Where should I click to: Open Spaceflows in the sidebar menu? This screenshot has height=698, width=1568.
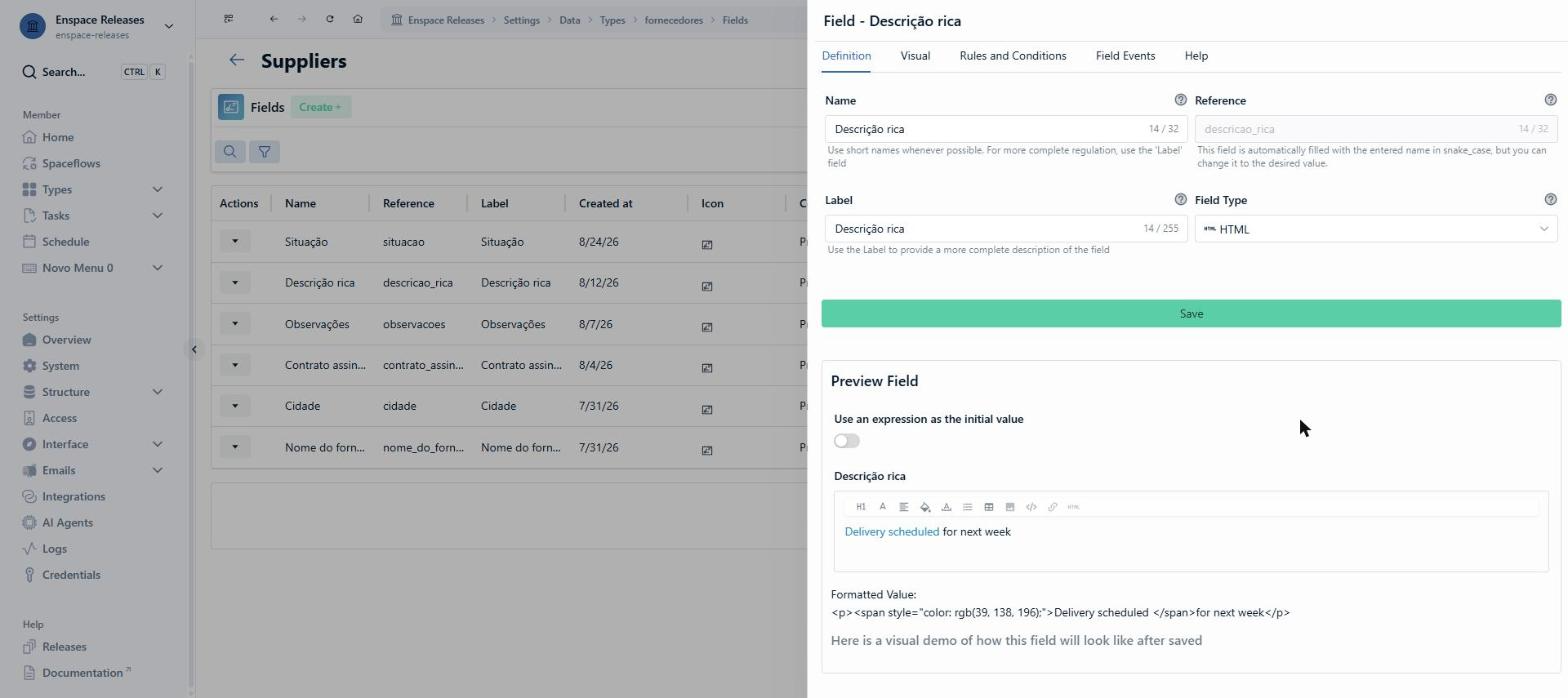pos(70,163)
